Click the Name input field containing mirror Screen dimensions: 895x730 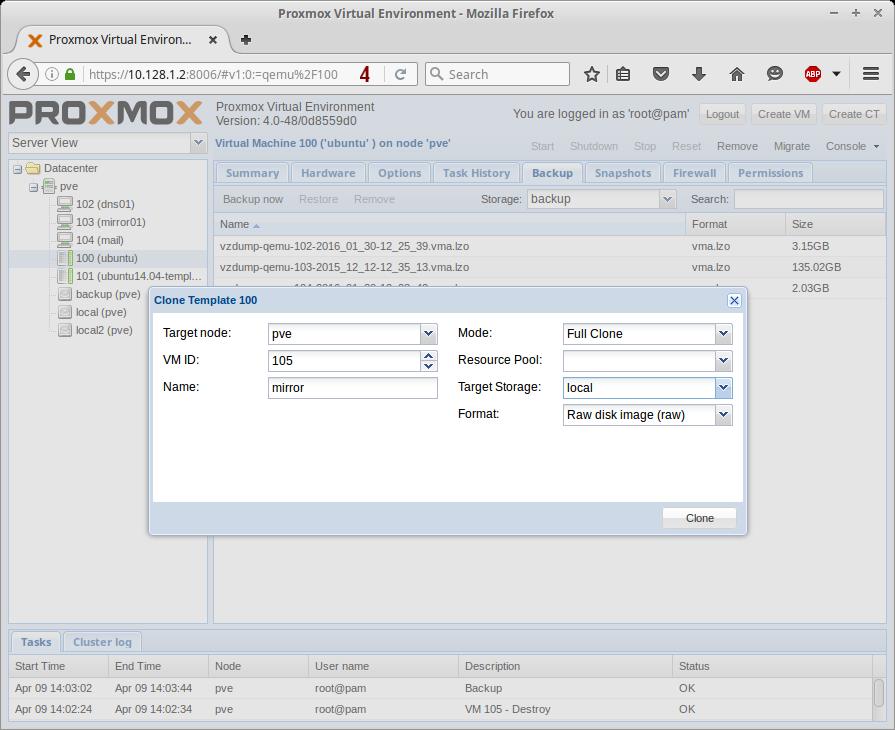(352, 388)
